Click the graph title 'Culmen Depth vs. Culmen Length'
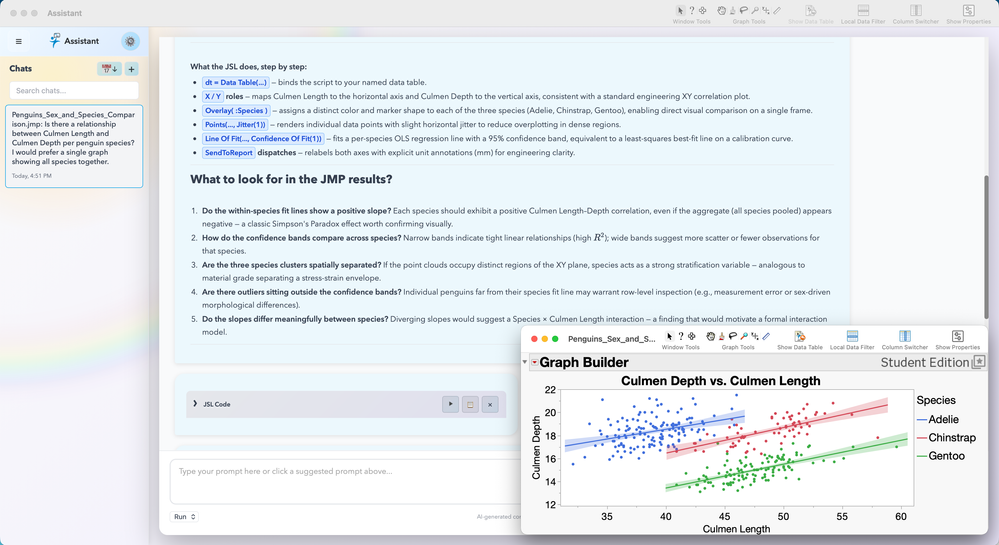The height and width of the screenshot is (545, 999). 721,381
